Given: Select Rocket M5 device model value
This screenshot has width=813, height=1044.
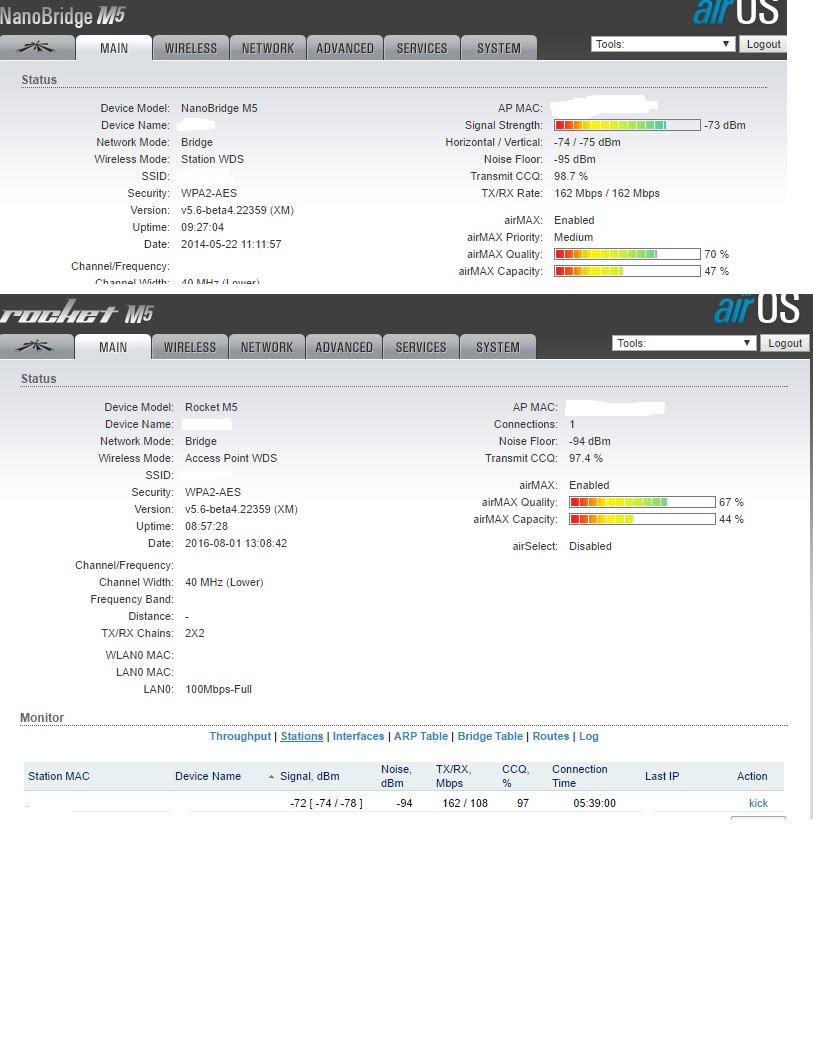Looking at the screenshot, I should tap(211, 407).
